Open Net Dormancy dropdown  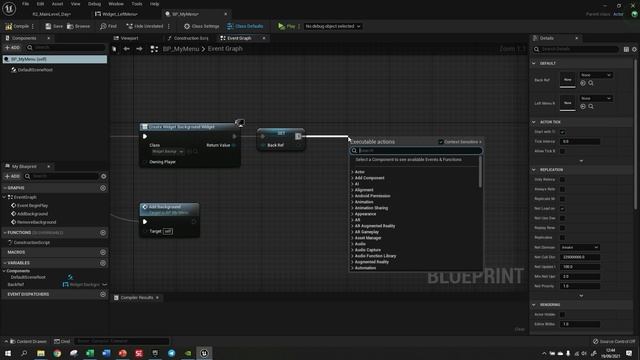click(x=580, y=248)
